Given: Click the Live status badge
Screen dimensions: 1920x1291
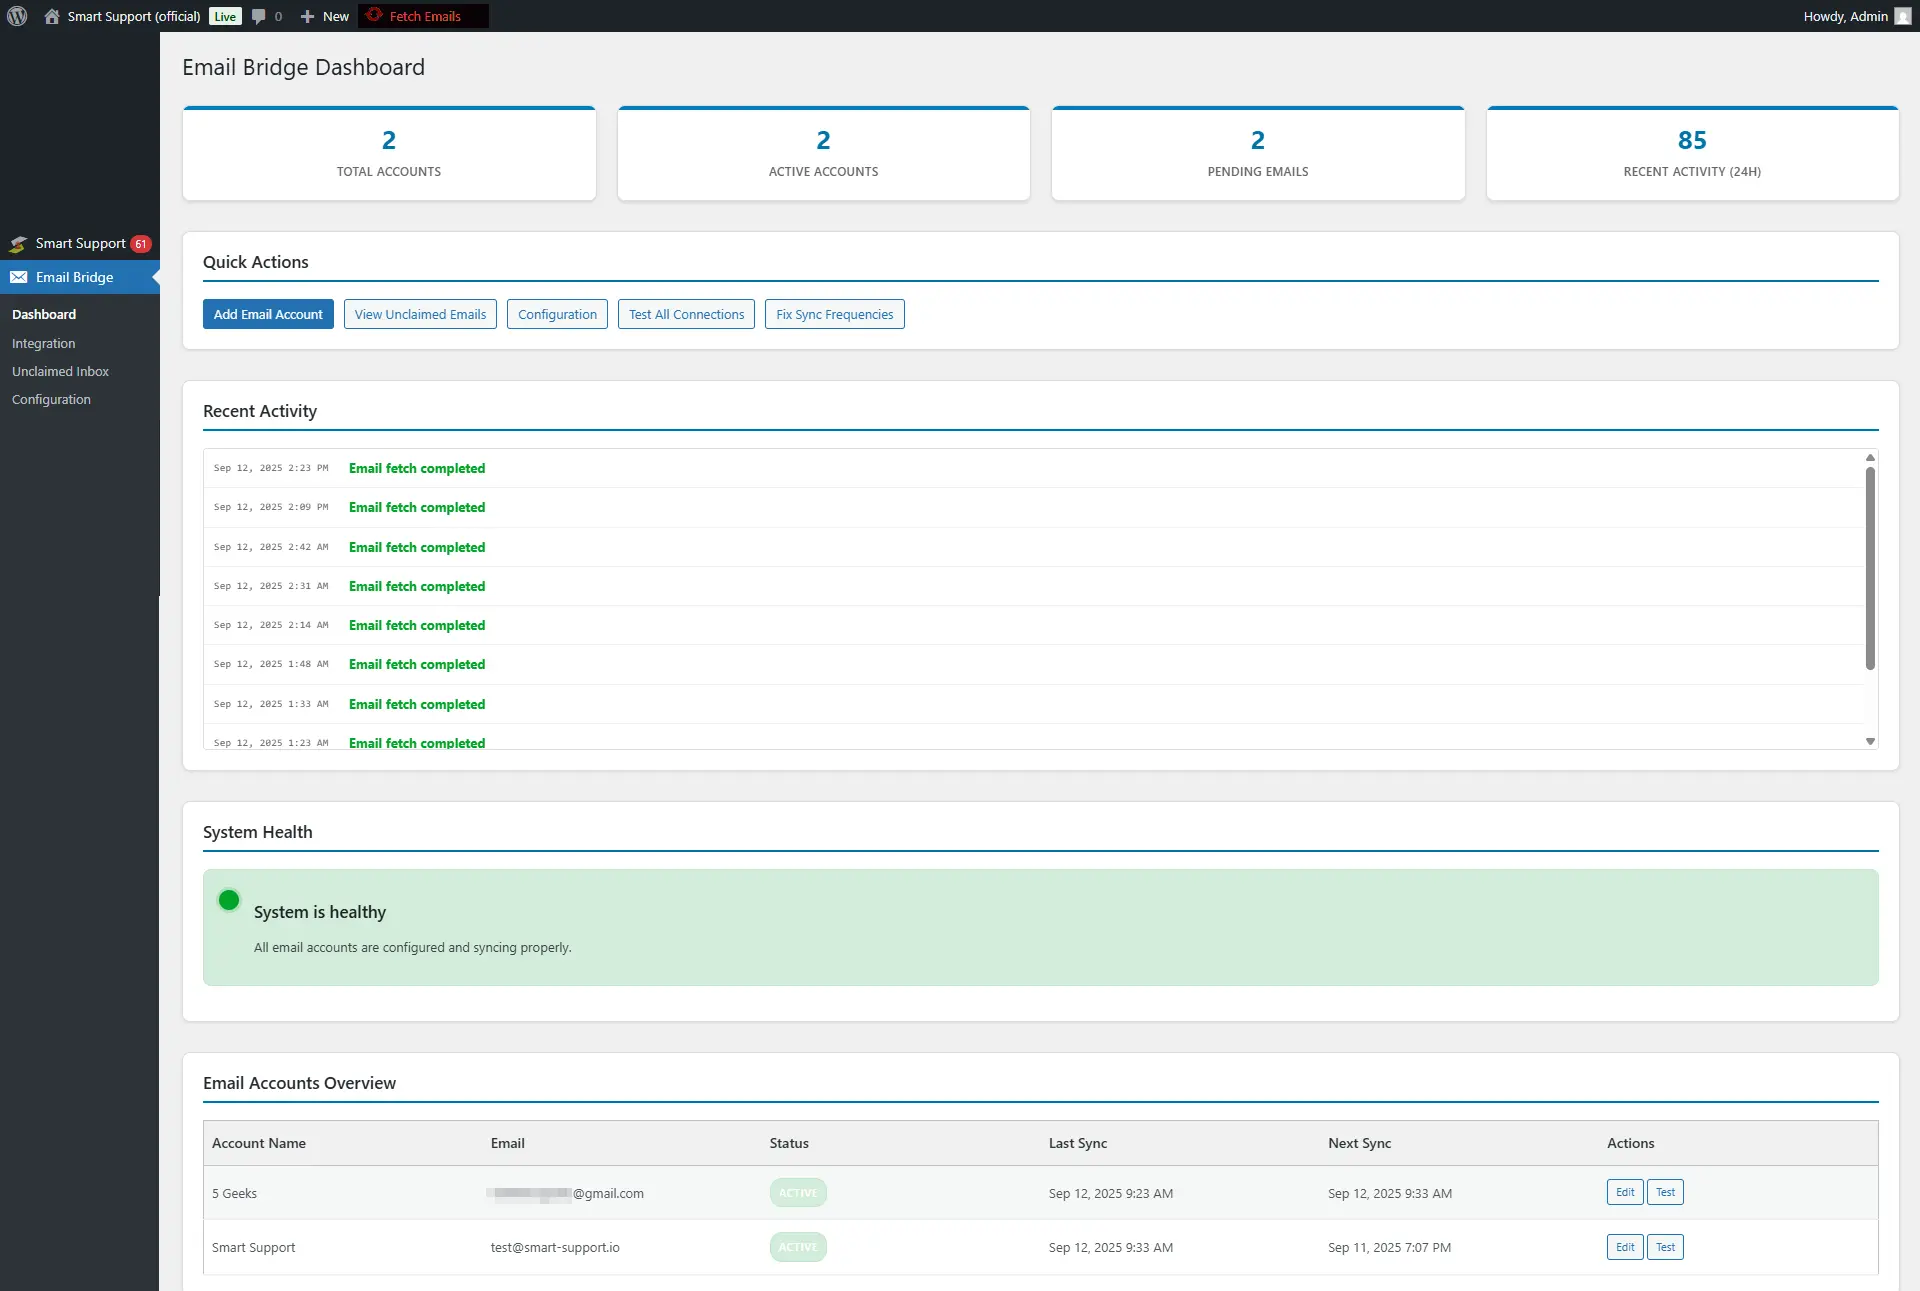Looking at the screenshot, I should coord(225,16).
